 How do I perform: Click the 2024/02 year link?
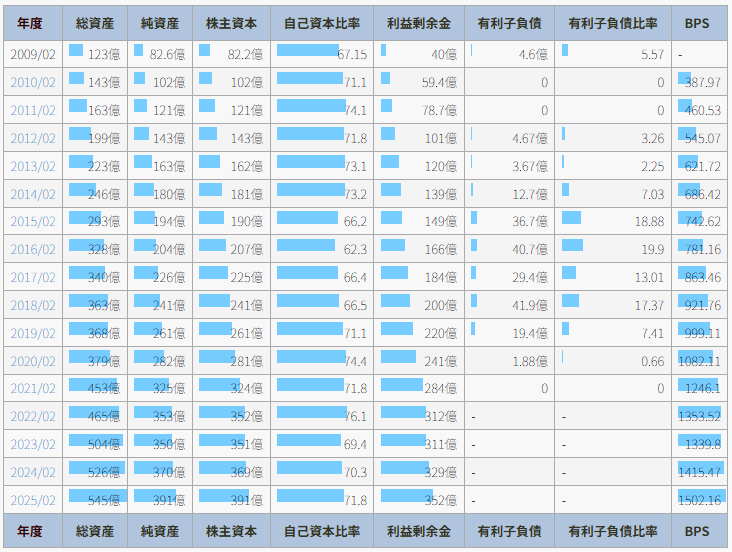click(x=32, y=472)
